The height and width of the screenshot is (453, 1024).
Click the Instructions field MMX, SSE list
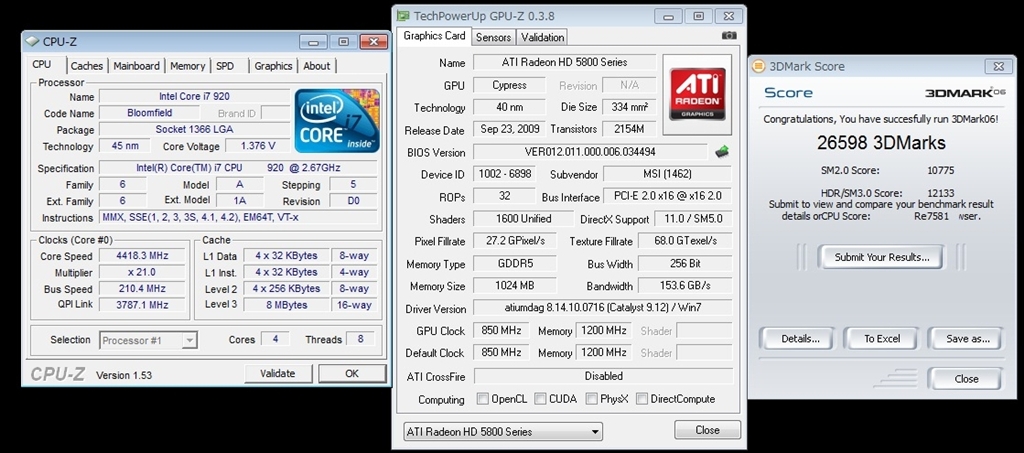(x=238, y=217)
